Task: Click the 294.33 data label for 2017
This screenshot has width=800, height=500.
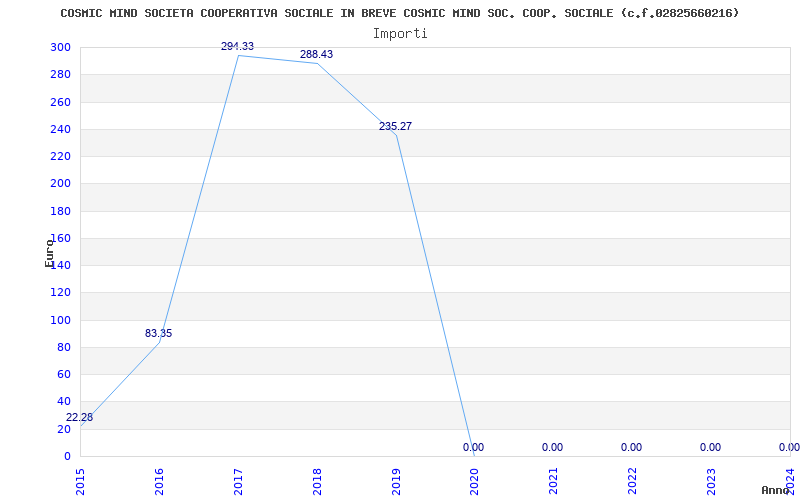Action: (237, 46)
